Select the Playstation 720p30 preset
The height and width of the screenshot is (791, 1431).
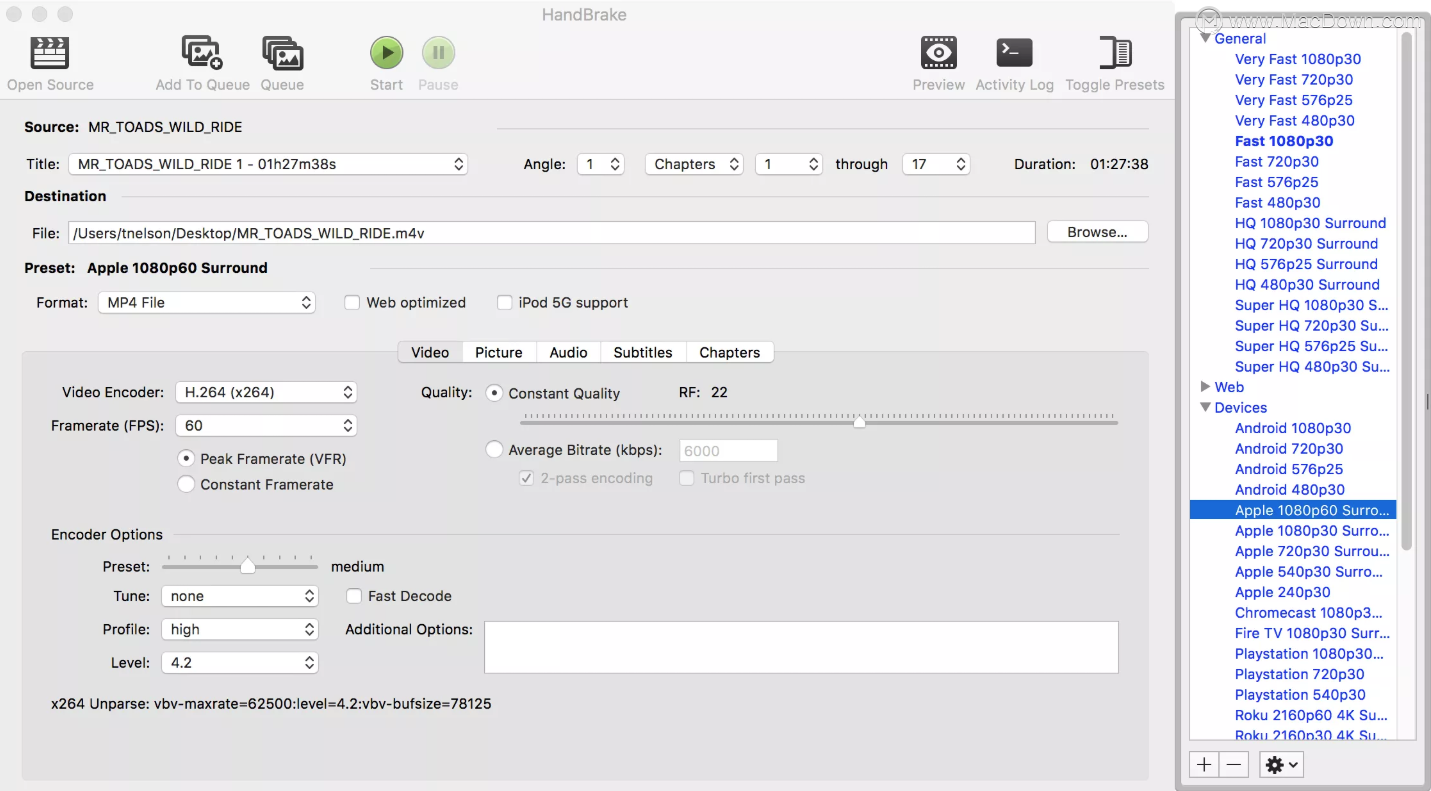pyautogui.click(x=1300, y=674)
